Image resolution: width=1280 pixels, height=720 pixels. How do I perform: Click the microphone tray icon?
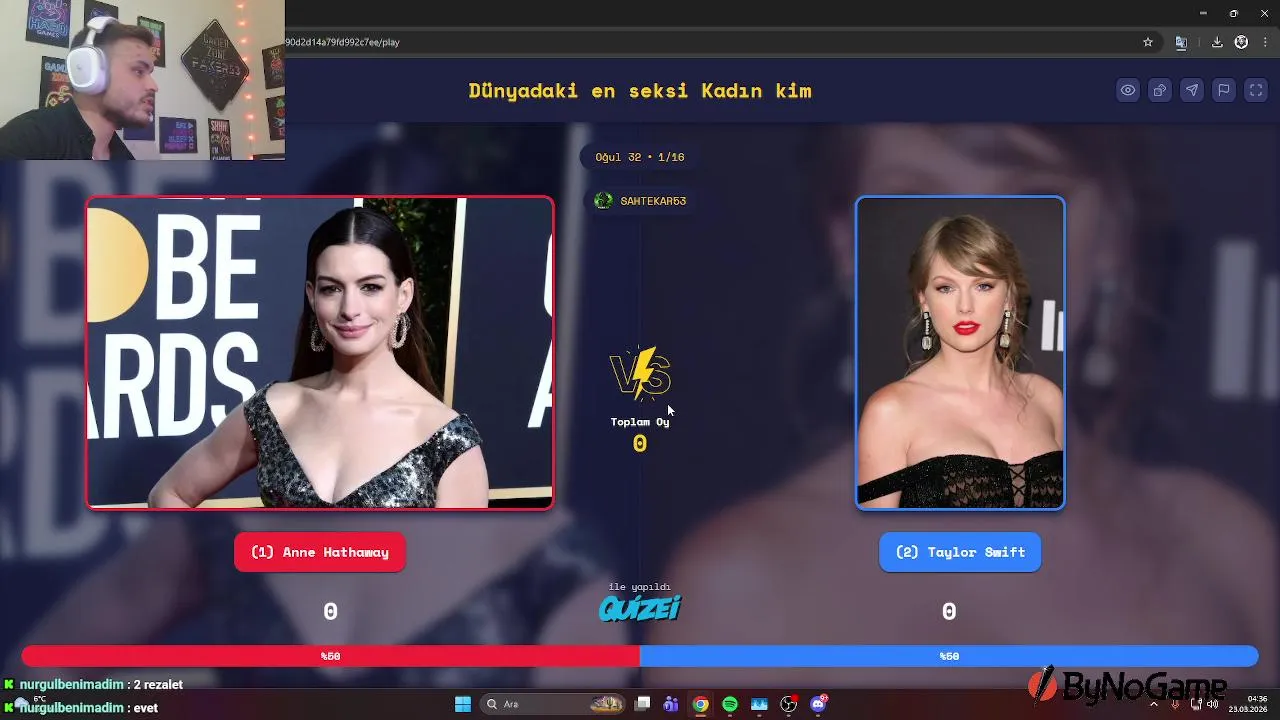1175,704
